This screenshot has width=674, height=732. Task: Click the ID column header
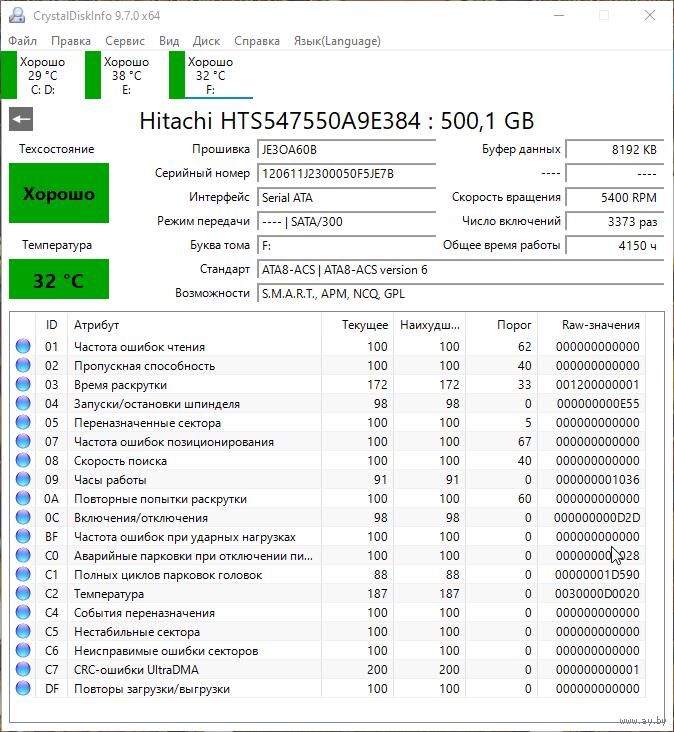[x=51, y=325]
